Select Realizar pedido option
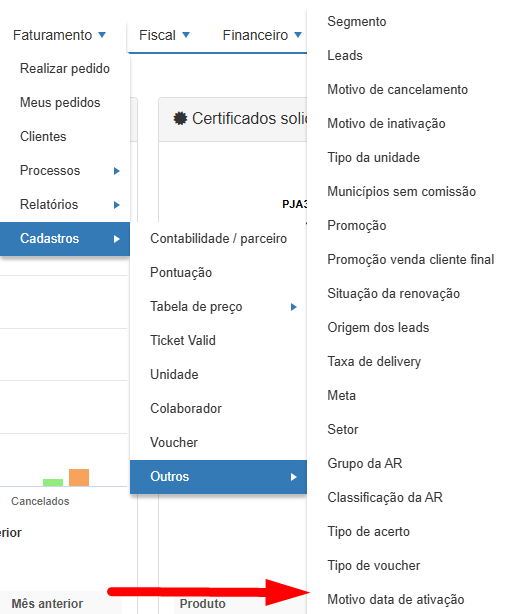510x614 pixels. coord(65,69)
